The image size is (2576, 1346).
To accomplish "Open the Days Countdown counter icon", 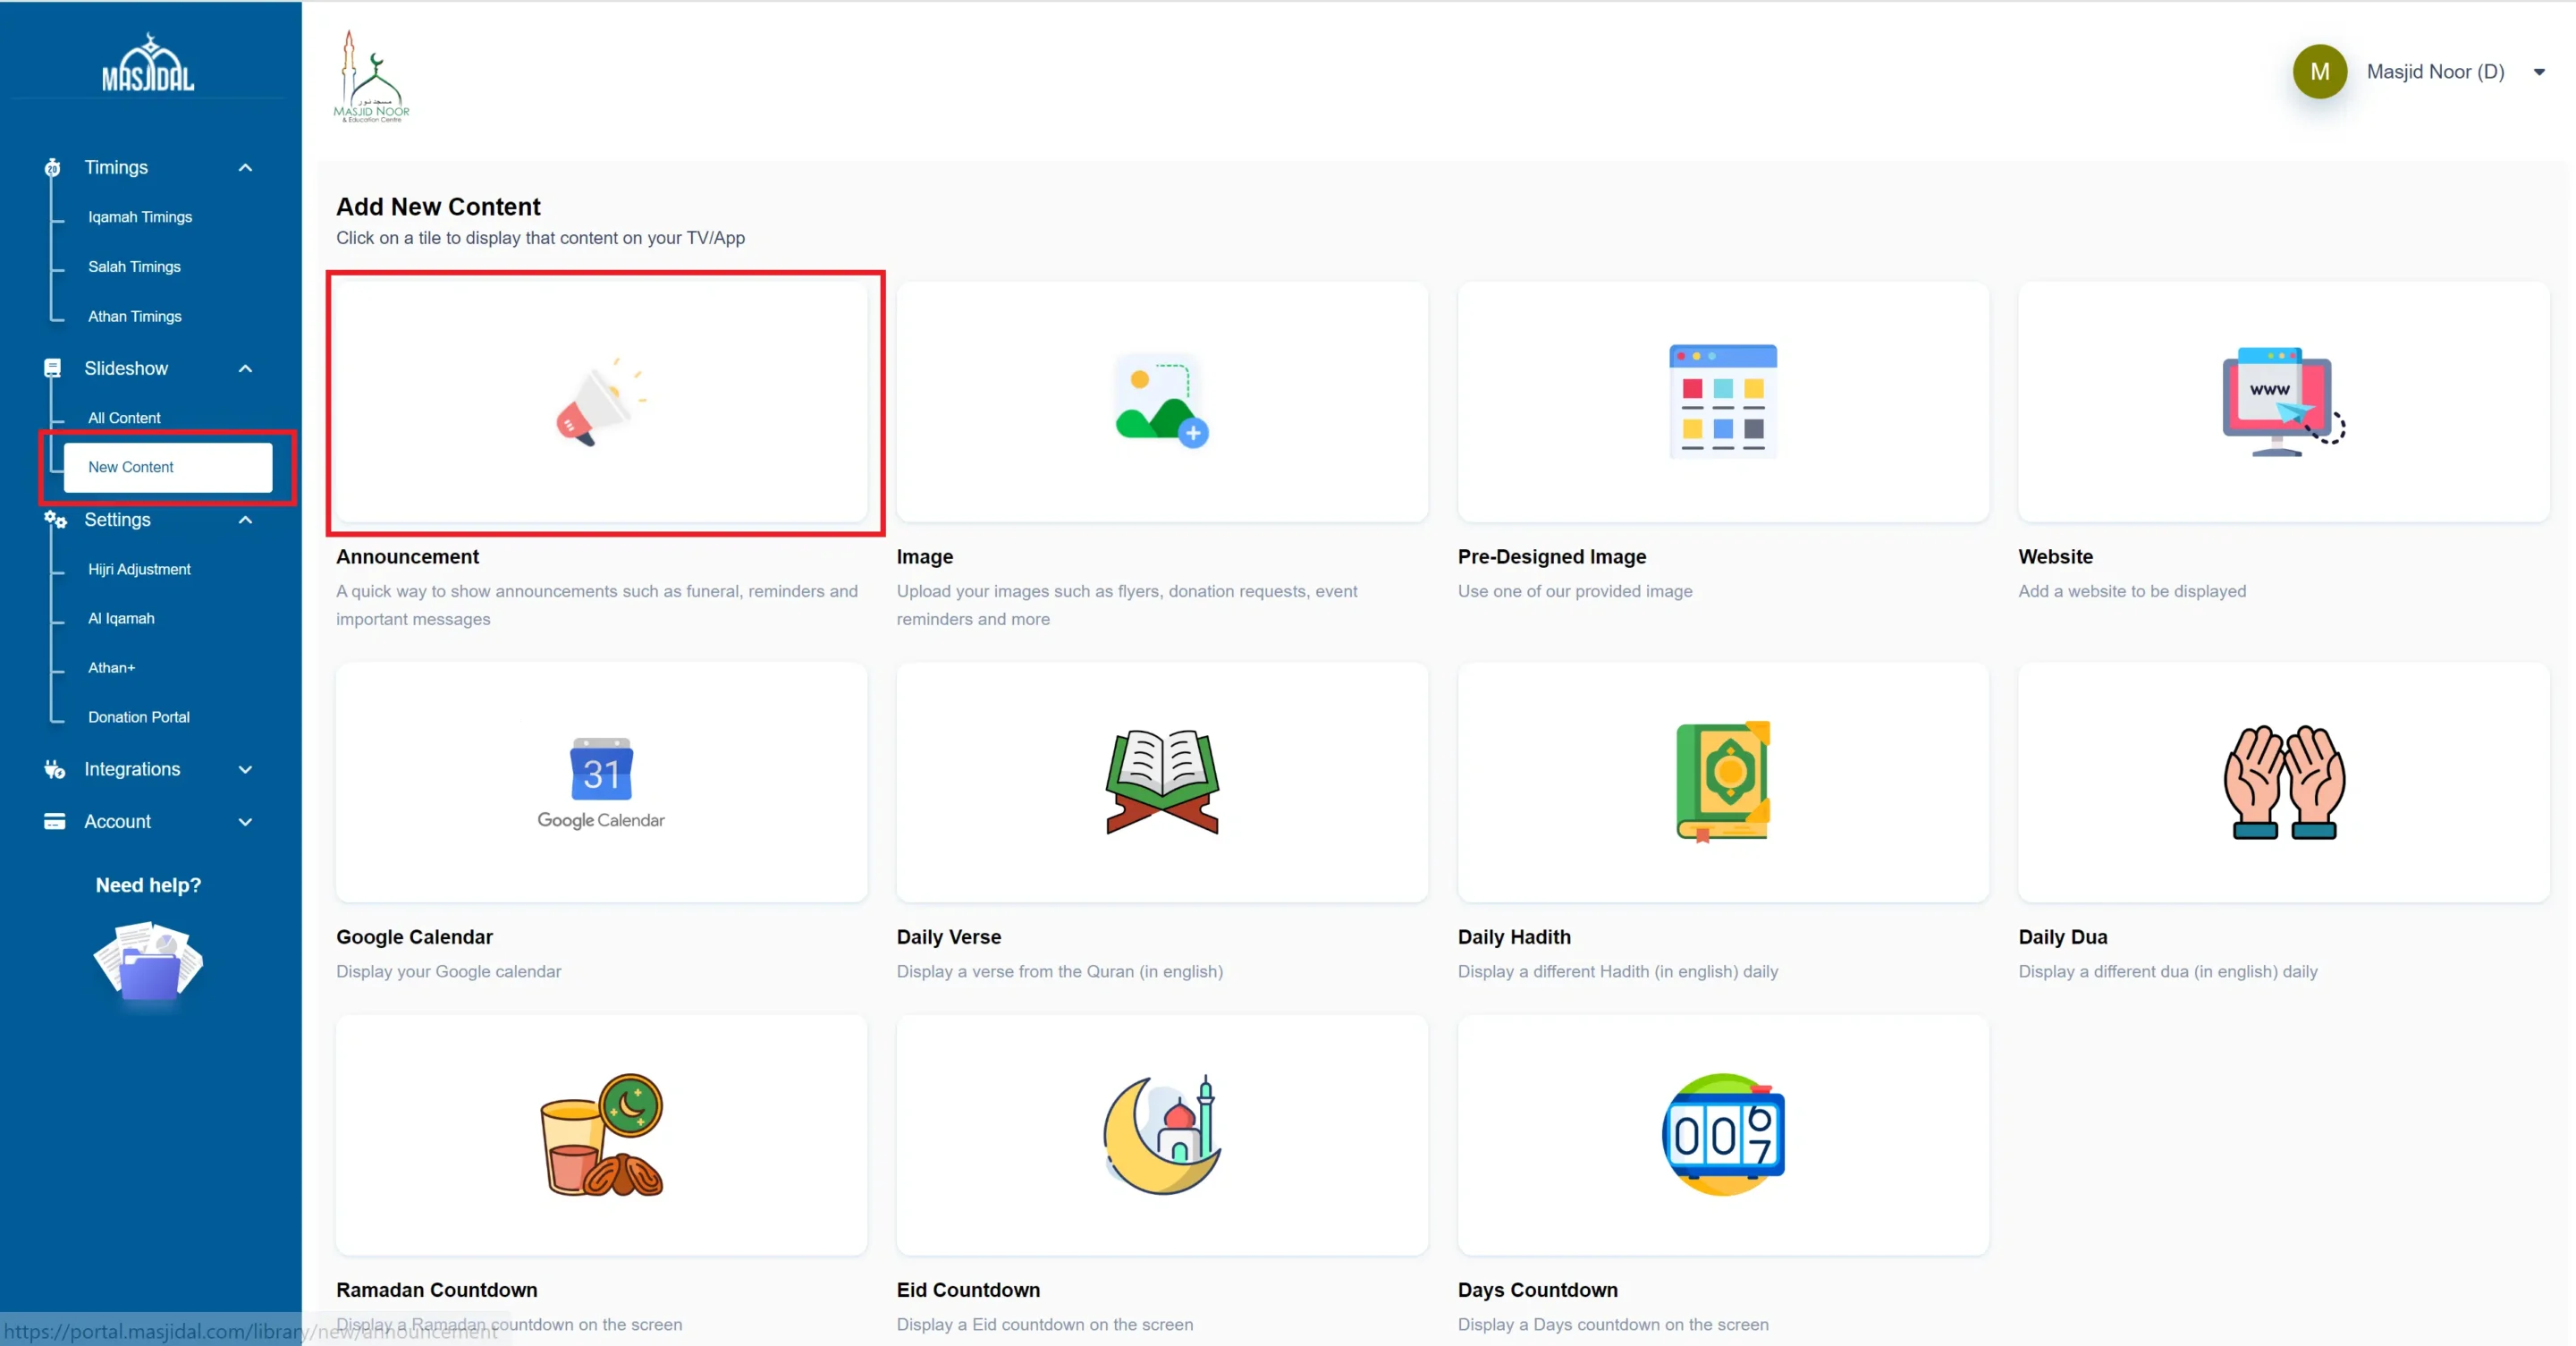I will [x=1723, y=1135].
